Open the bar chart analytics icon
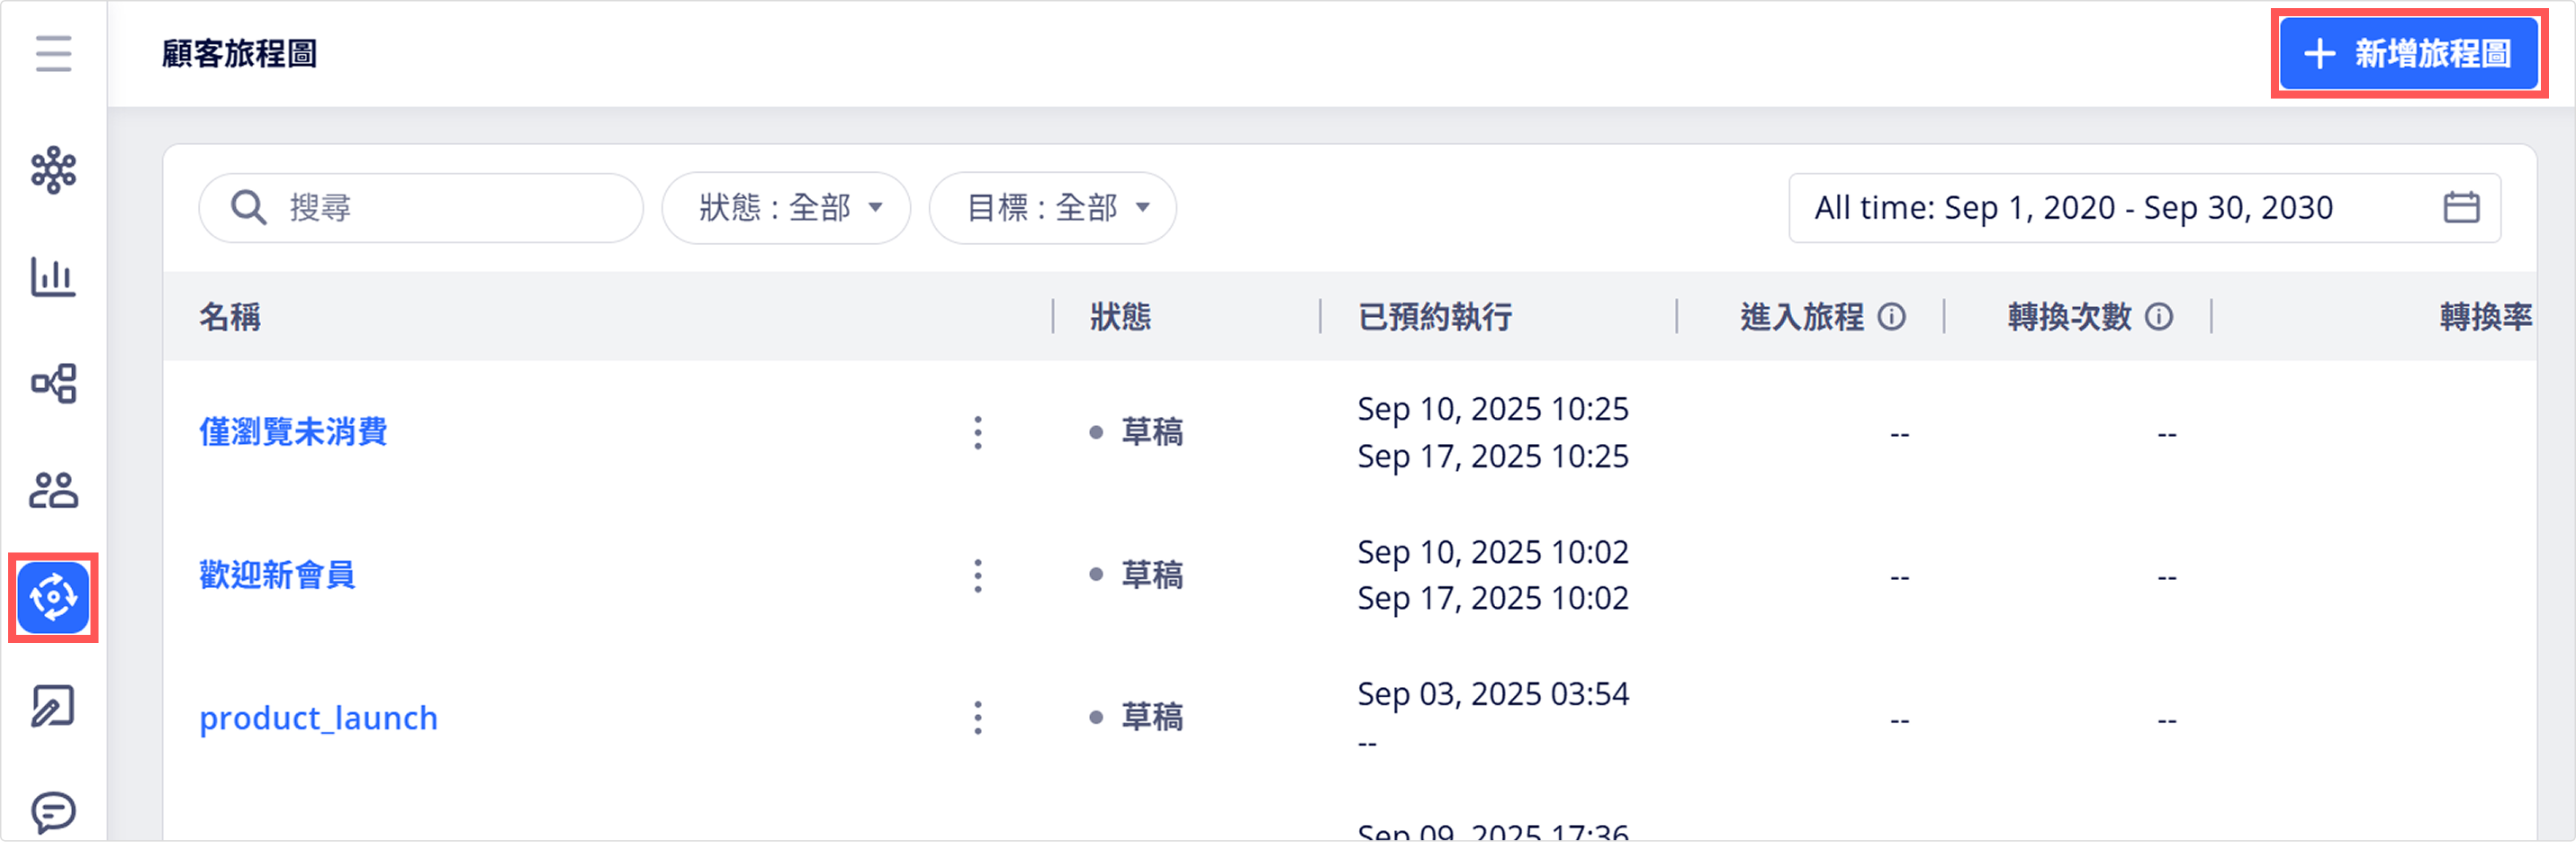The width and height of the screenshot is (2576, 842). [53, 277]
